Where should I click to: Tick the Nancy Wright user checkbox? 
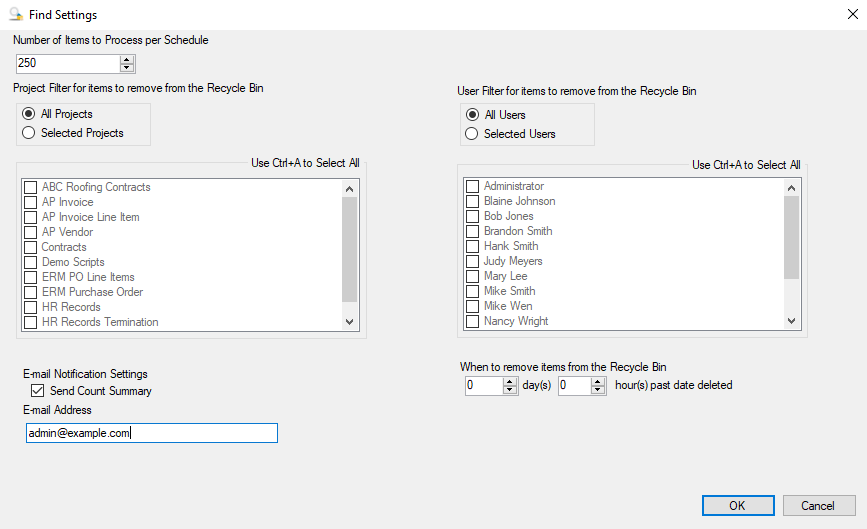(x=473, y=322)
